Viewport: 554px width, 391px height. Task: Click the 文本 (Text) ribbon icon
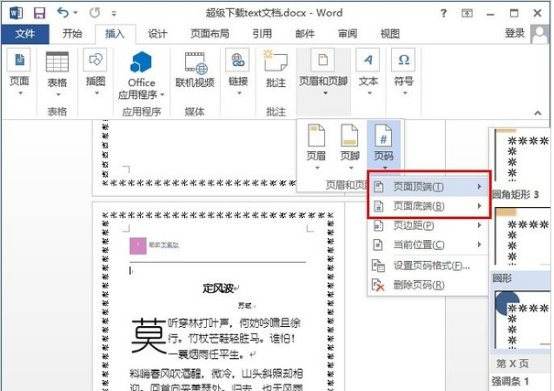click(x=368, y=60)
